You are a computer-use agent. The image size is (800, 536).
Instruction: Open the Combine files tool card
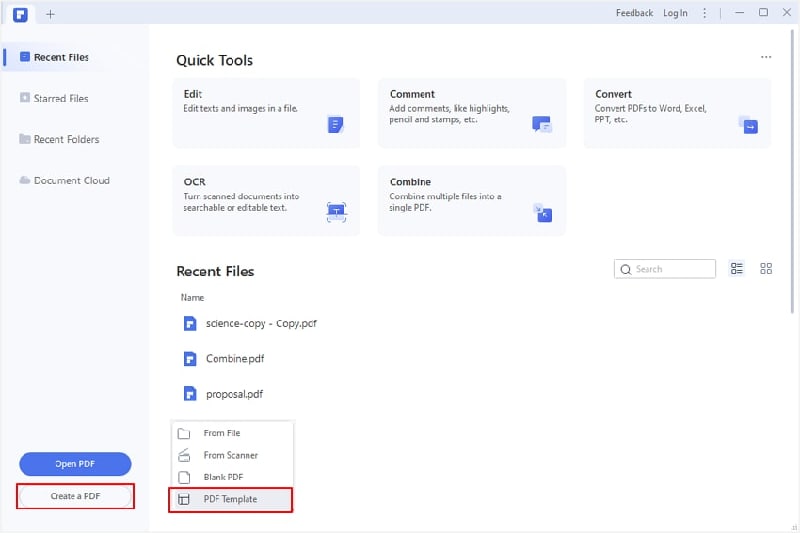click(x=471, y=200)
